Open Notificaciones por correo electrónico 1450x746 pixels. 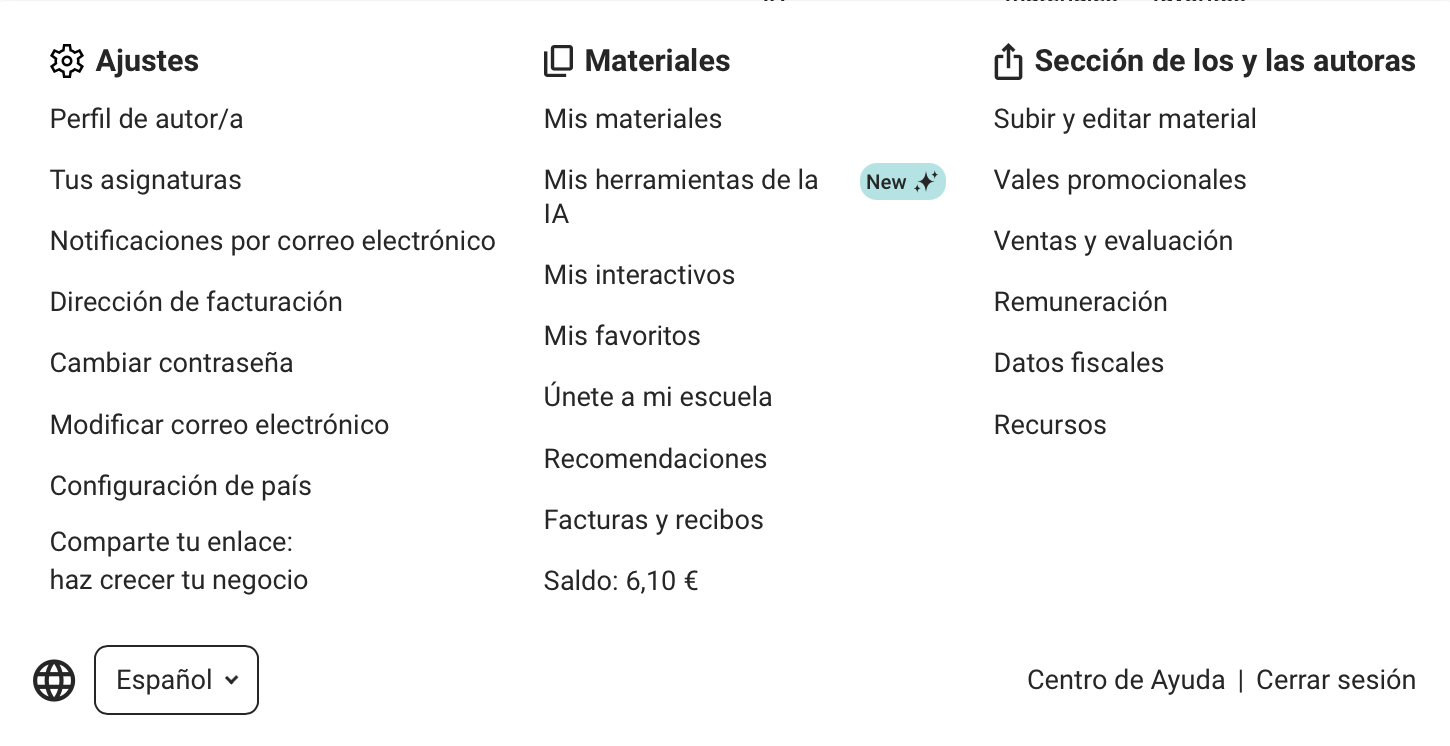pyautogui.click(x=272, y=241)
